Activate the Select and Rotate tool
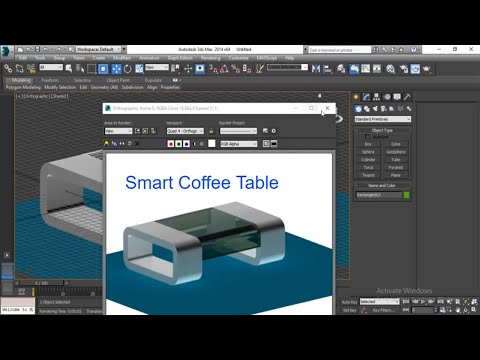Viewport: 480px width, 360px height. click(x=128, y=69)
